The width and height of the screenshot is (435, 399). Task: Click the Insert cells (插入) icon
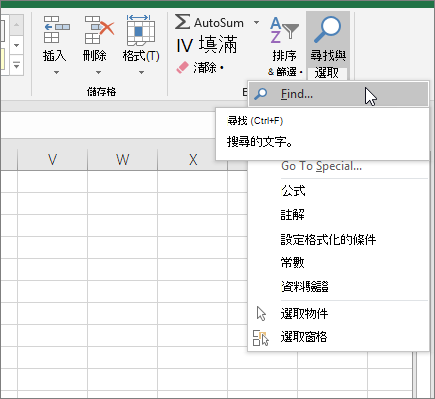(56, 30)
